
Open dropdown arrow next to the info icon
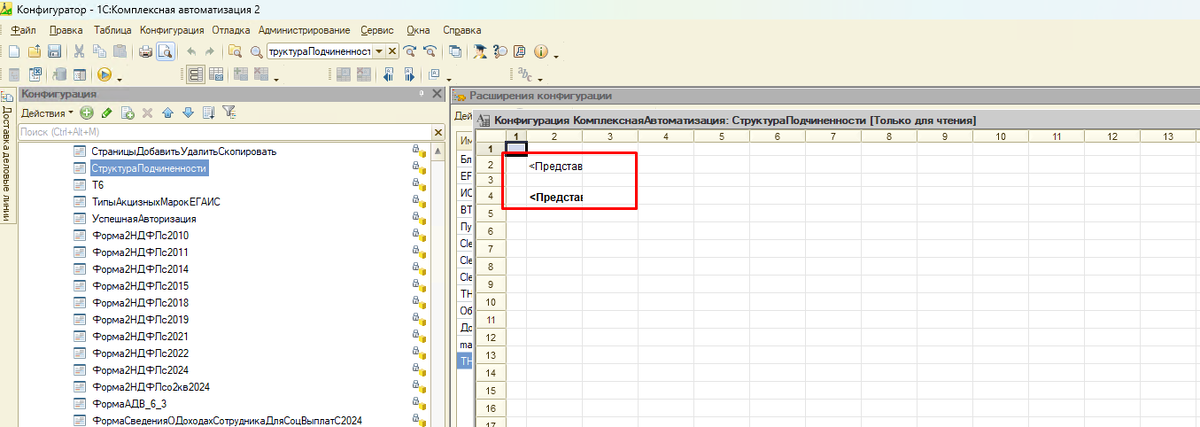tap(556, 54)
